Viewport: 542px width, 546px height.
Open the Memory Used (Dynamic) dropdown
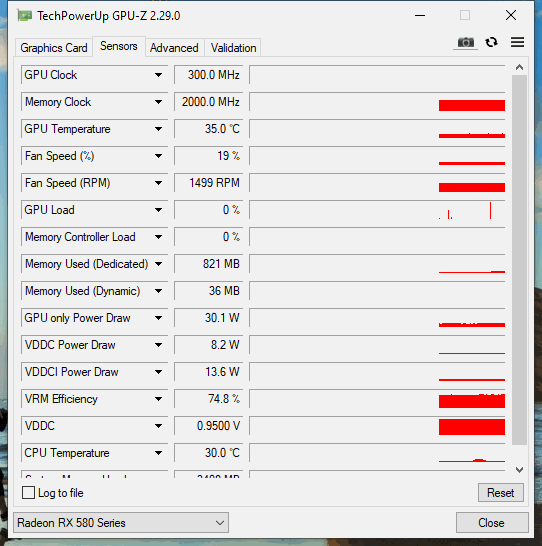158,291
